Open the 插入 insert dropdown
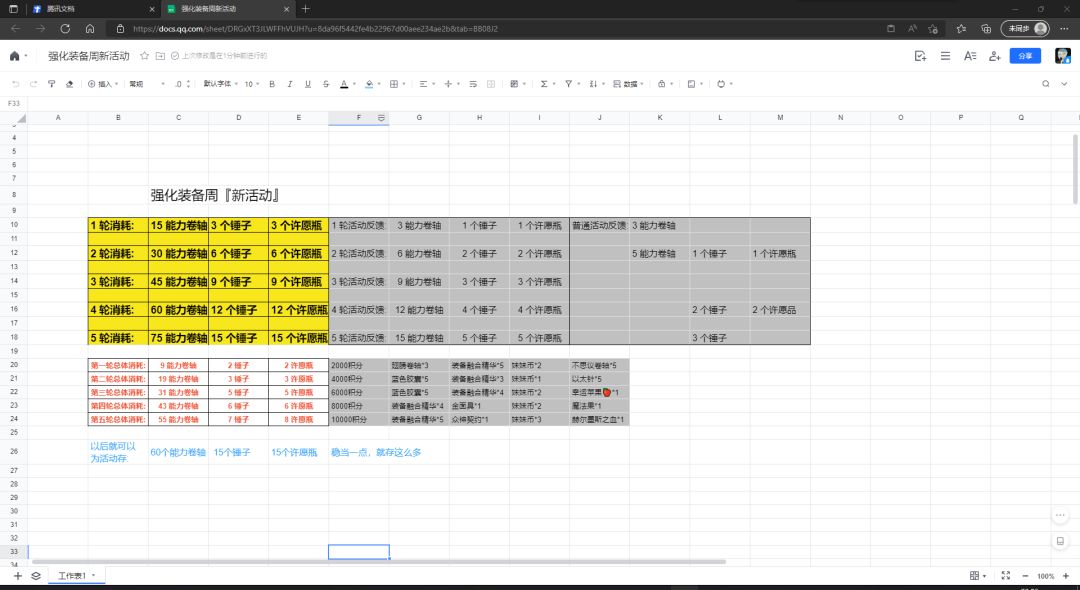Viewport: 1080px width, 590px height. [x=103, y=84]
